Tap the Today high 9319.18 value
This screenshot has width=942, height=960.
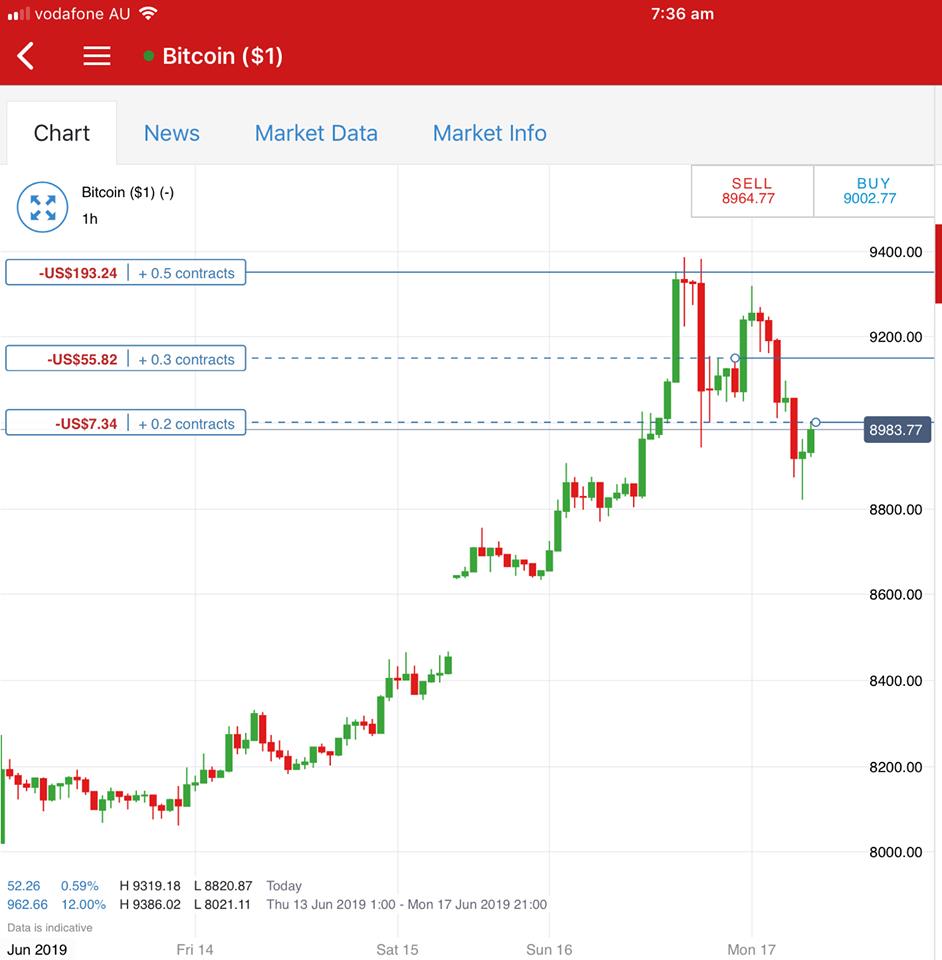click(150, 886)
